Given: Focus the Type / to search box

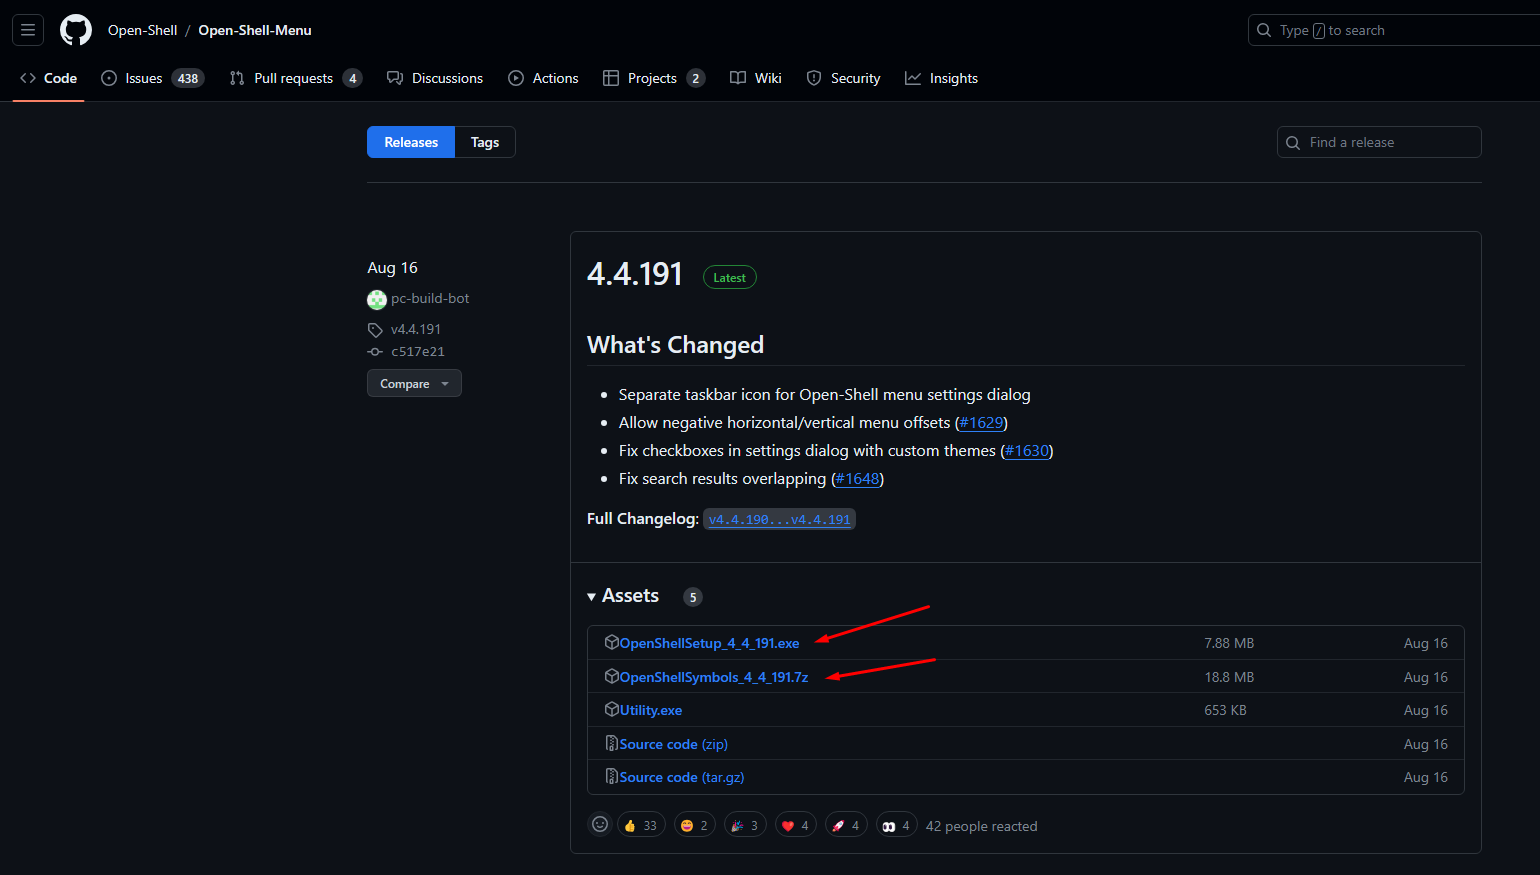Looking at the screenshot, I should pyautogui.click(x=1394, y=30).
